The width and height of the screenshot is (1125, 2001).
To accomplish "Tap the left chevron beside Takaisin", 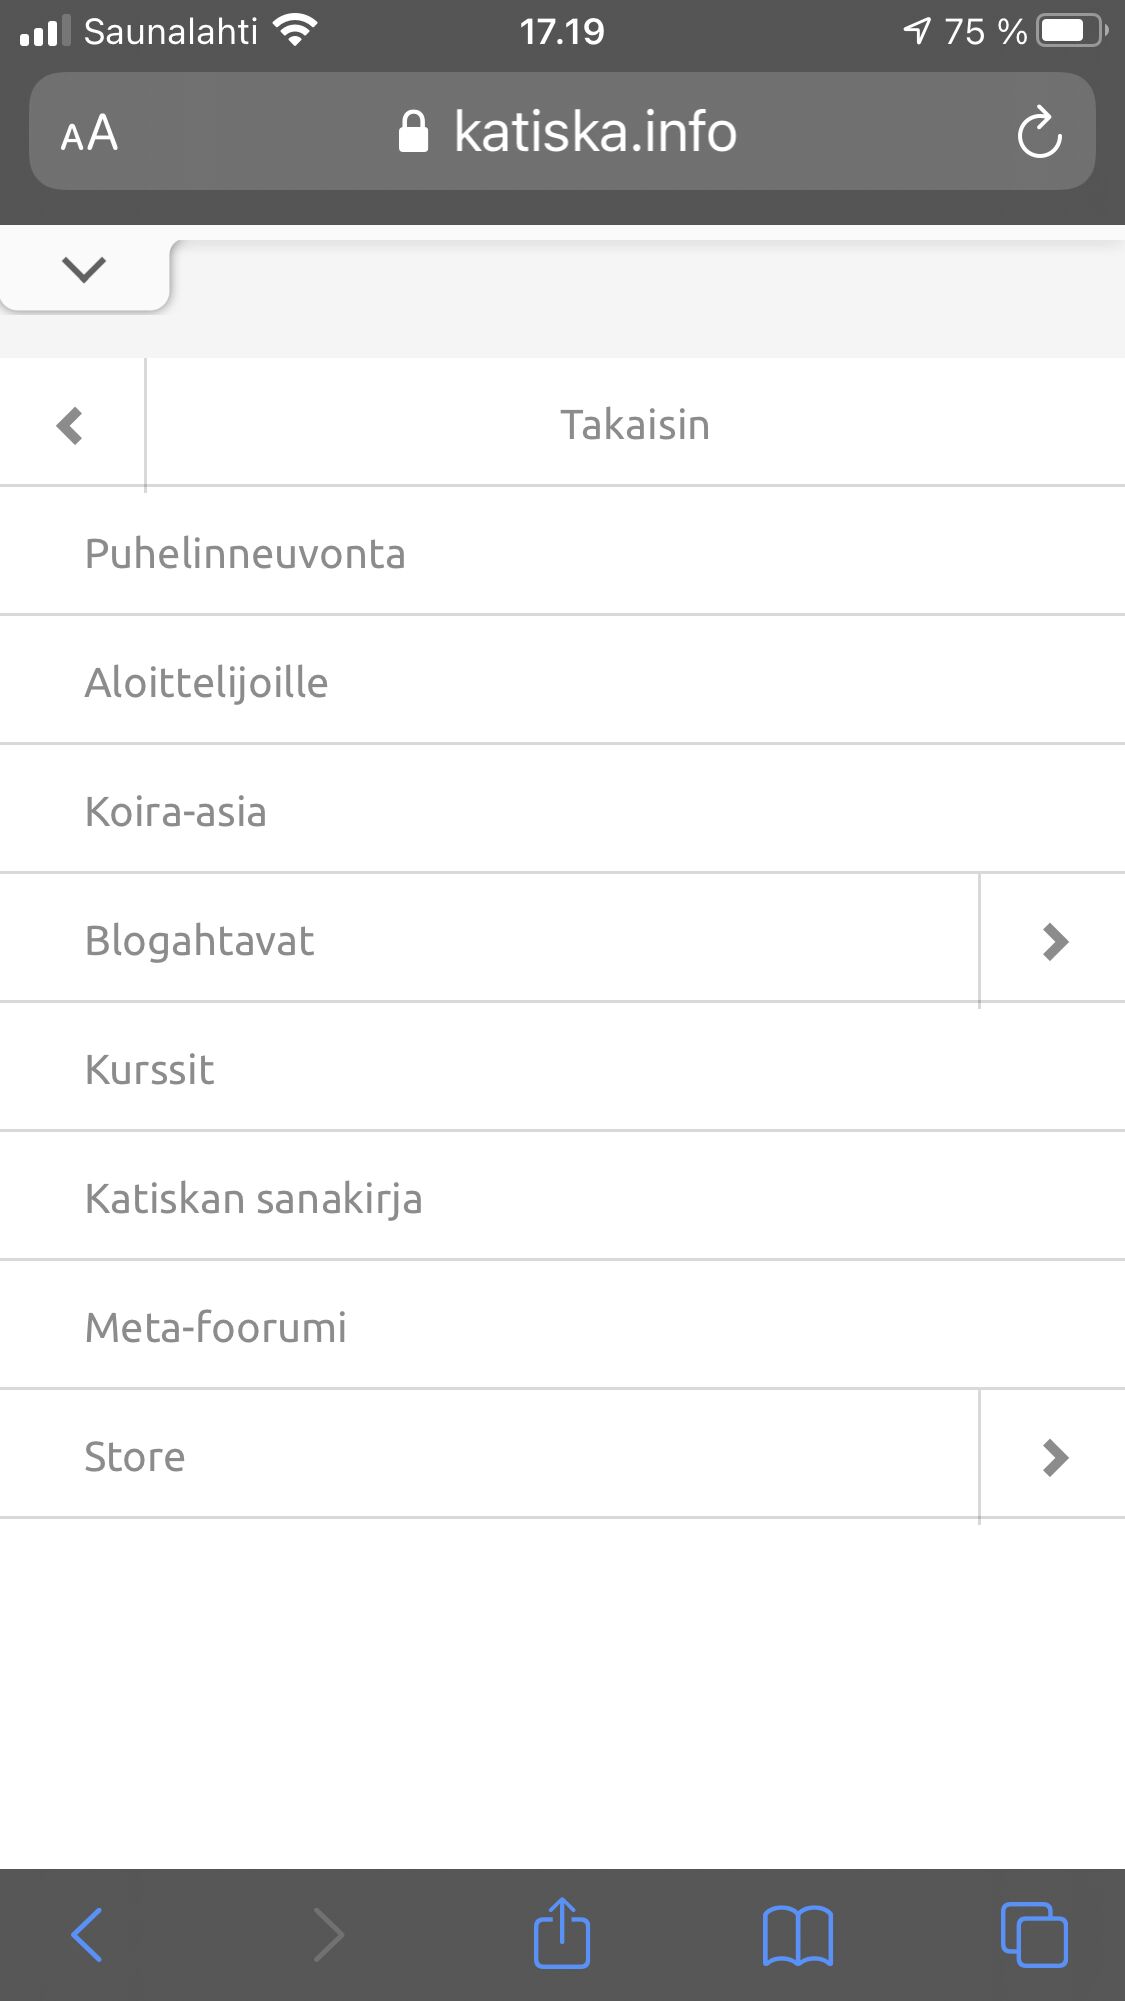I will [x=70, y=426].
